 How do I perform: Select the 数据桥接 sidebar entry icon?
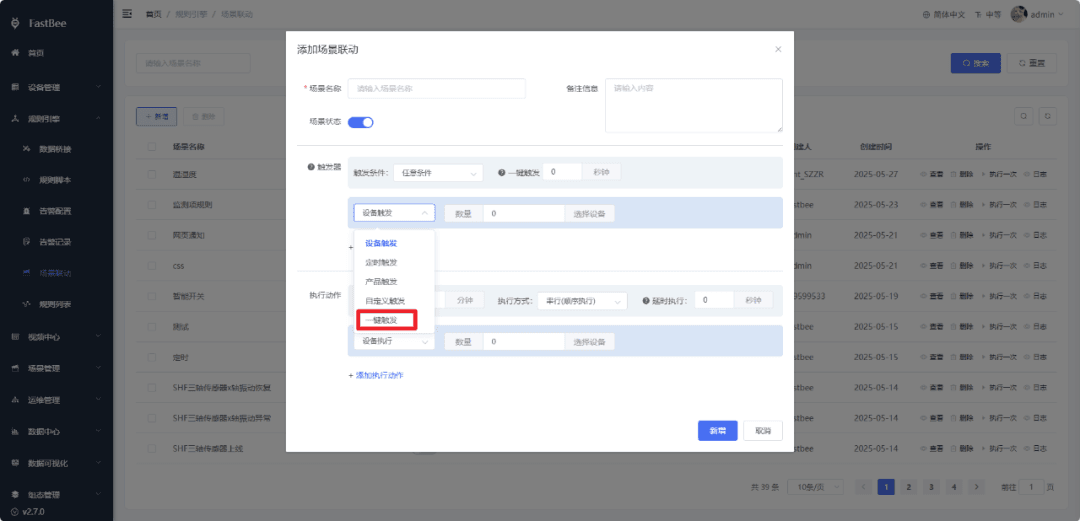tap(26, 149)
